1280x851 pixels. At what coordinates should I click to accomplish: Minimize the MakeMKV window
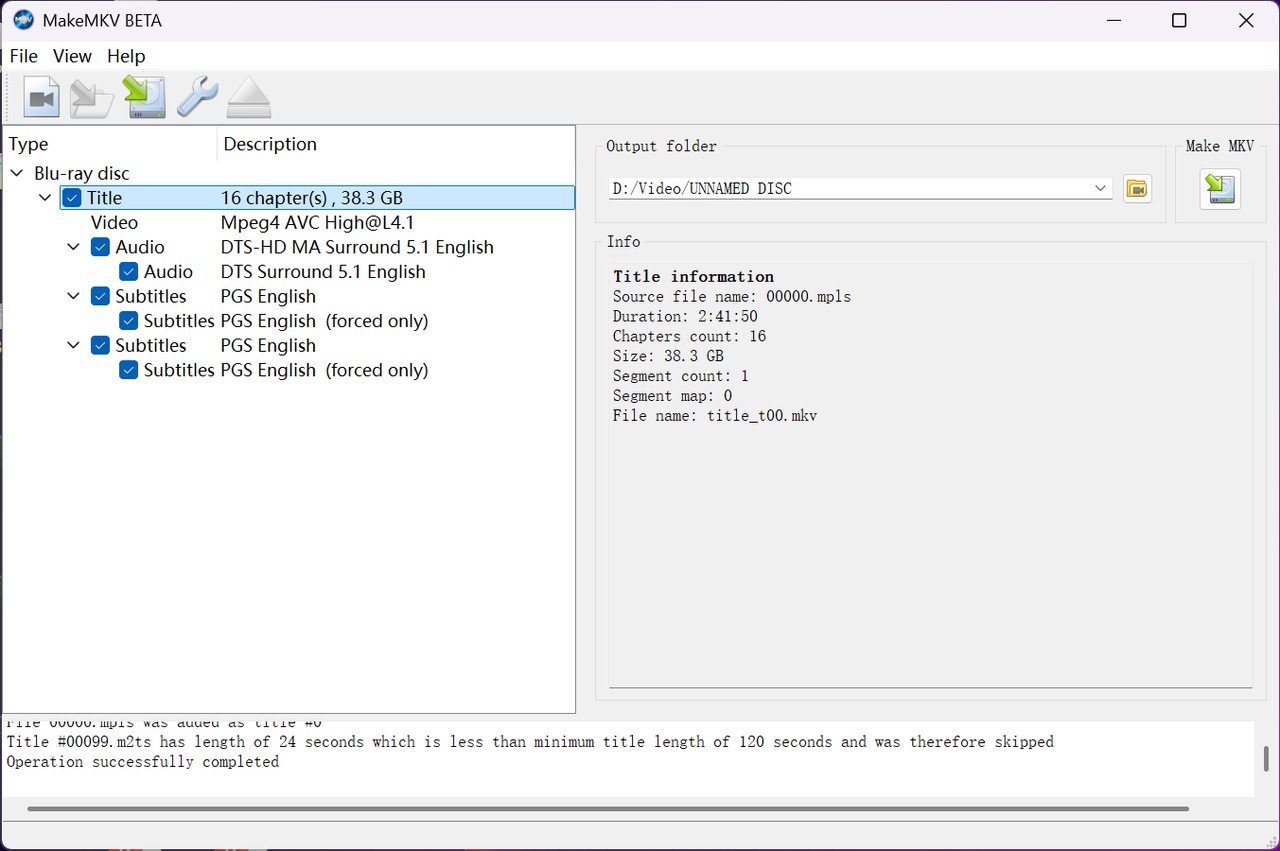(x=1112, y=20)
